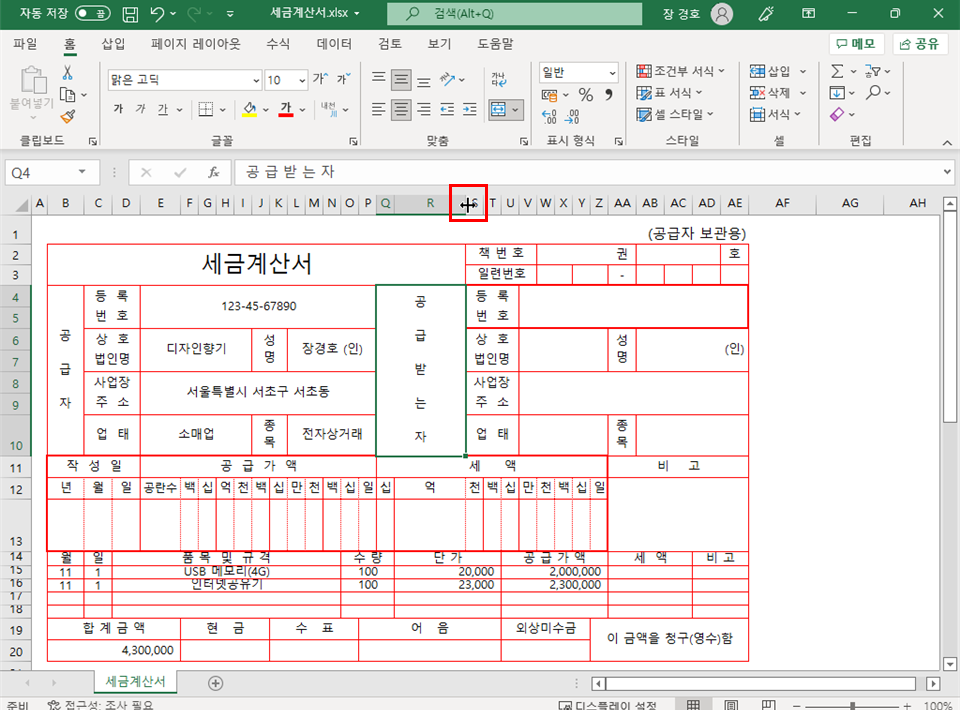Click the Cut scissors icon
This screenshot has width=961, height=710.
coord(68,72)
